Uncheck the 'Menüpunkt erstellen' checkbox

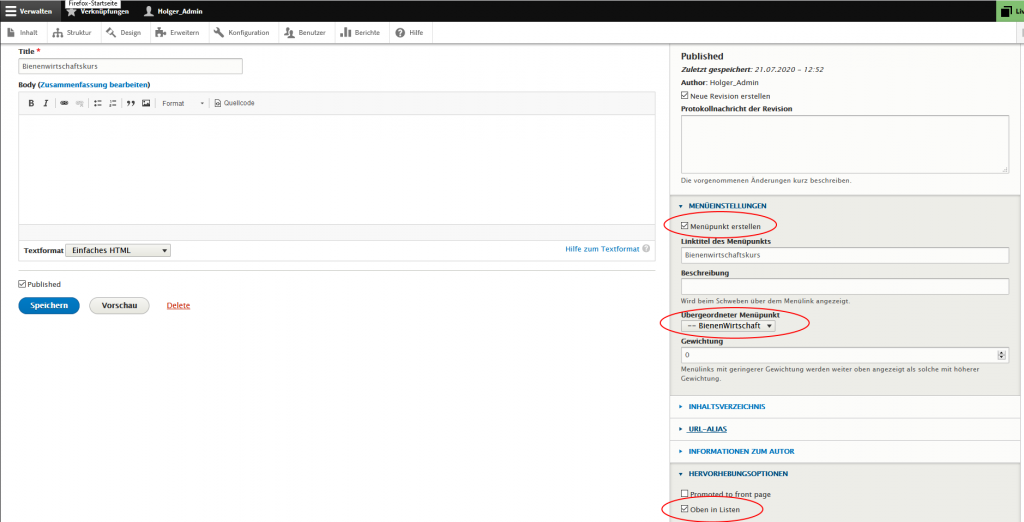pyautogui.click(x=685, y=226)
